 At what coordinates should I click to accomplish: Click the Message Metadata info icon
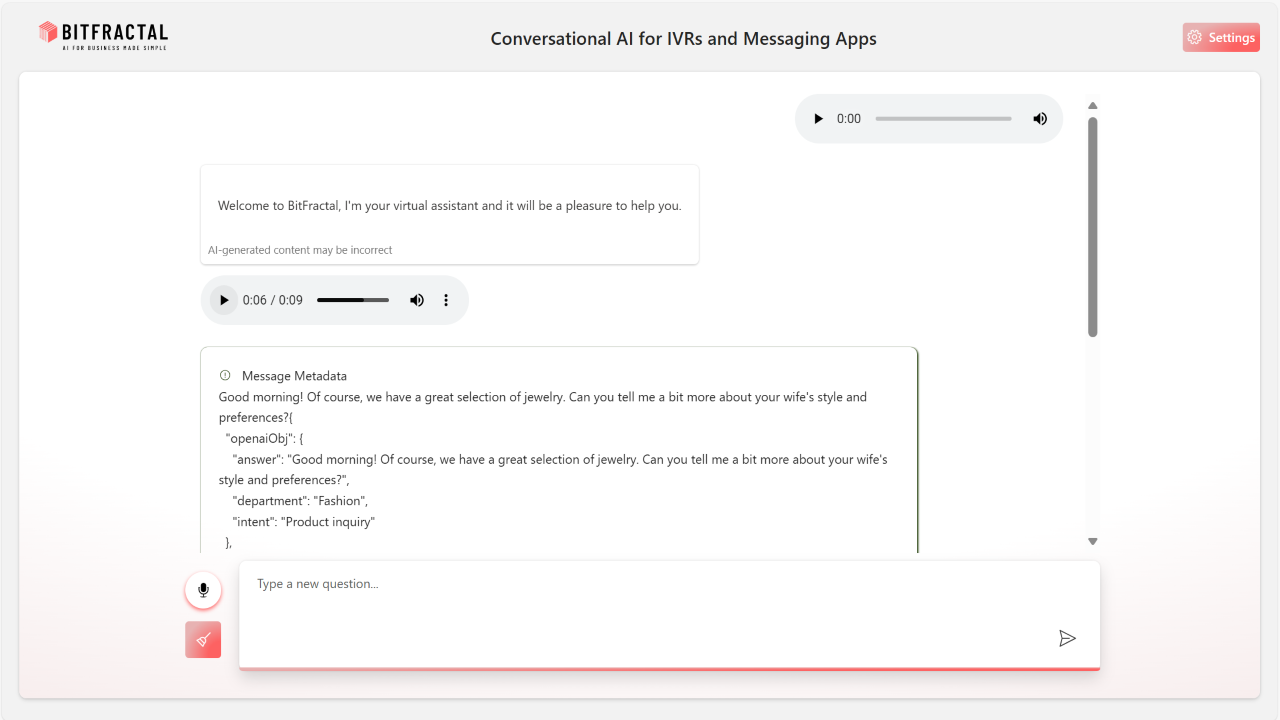pyautogui.click(x=225, y=376)
